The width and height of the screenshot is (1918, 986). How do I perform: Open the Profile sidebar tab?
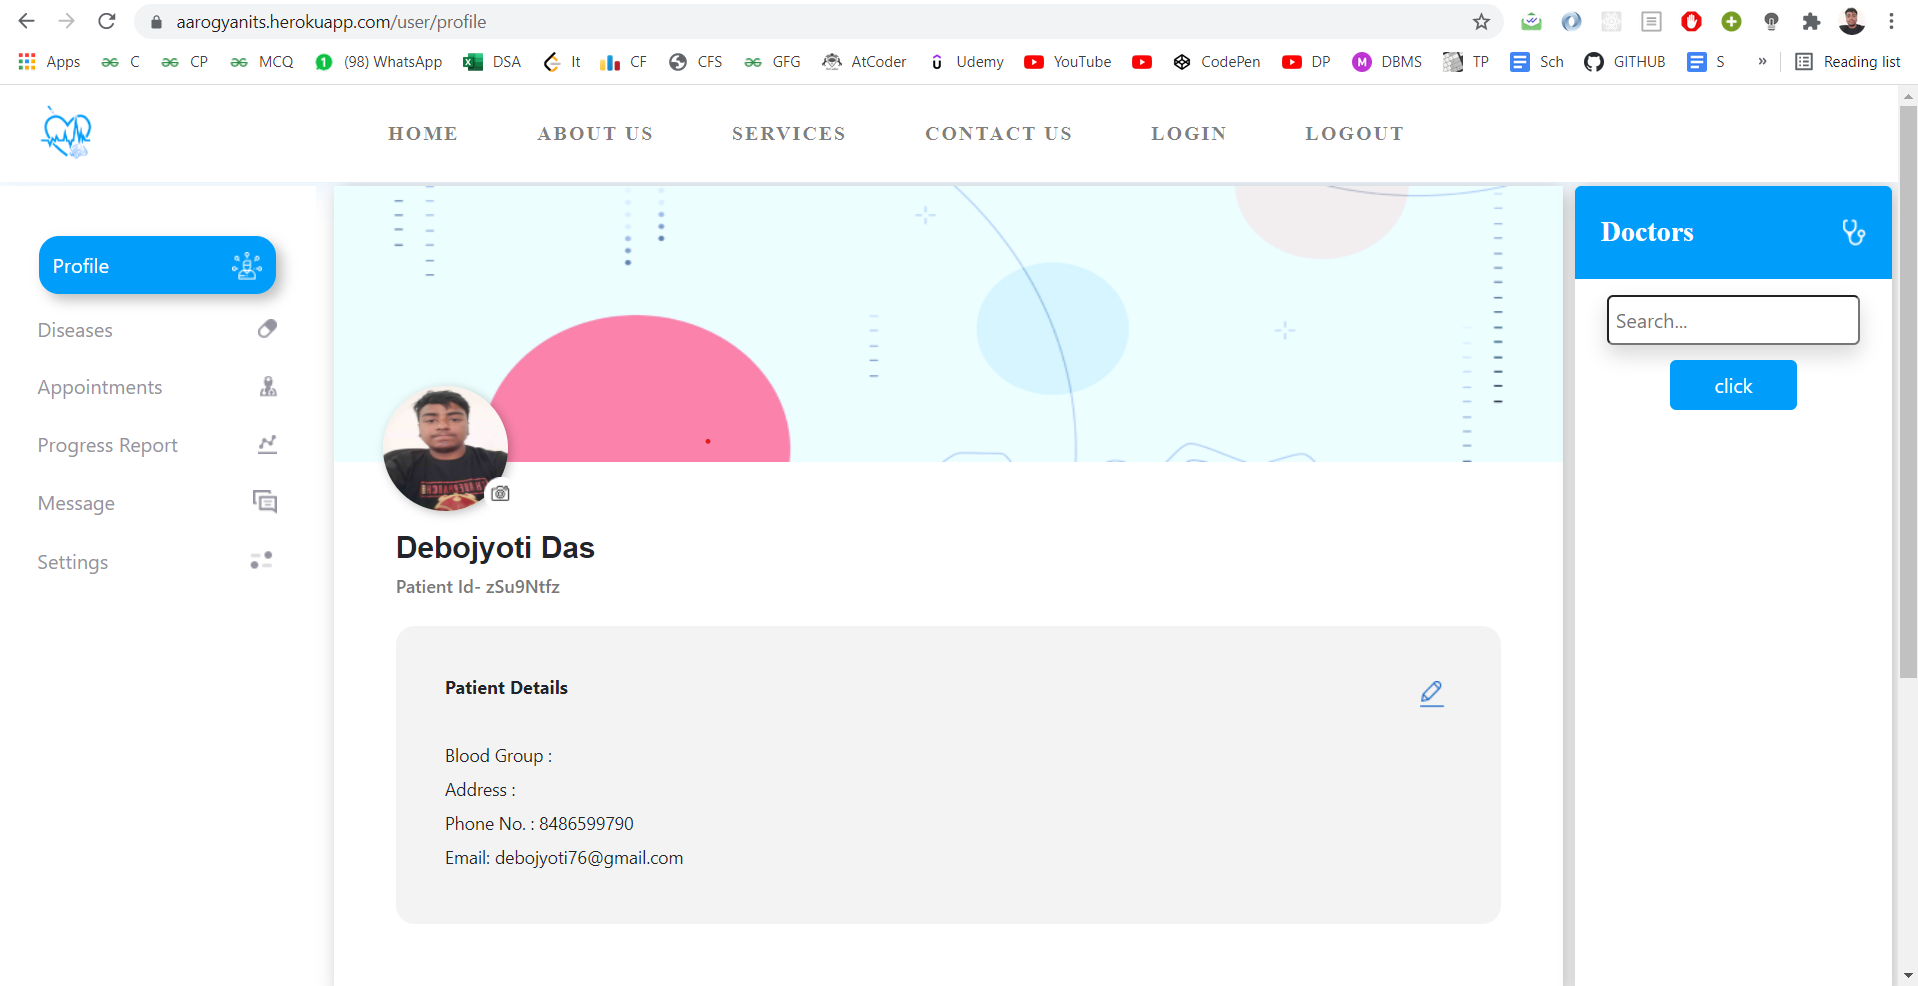point(157,266)
